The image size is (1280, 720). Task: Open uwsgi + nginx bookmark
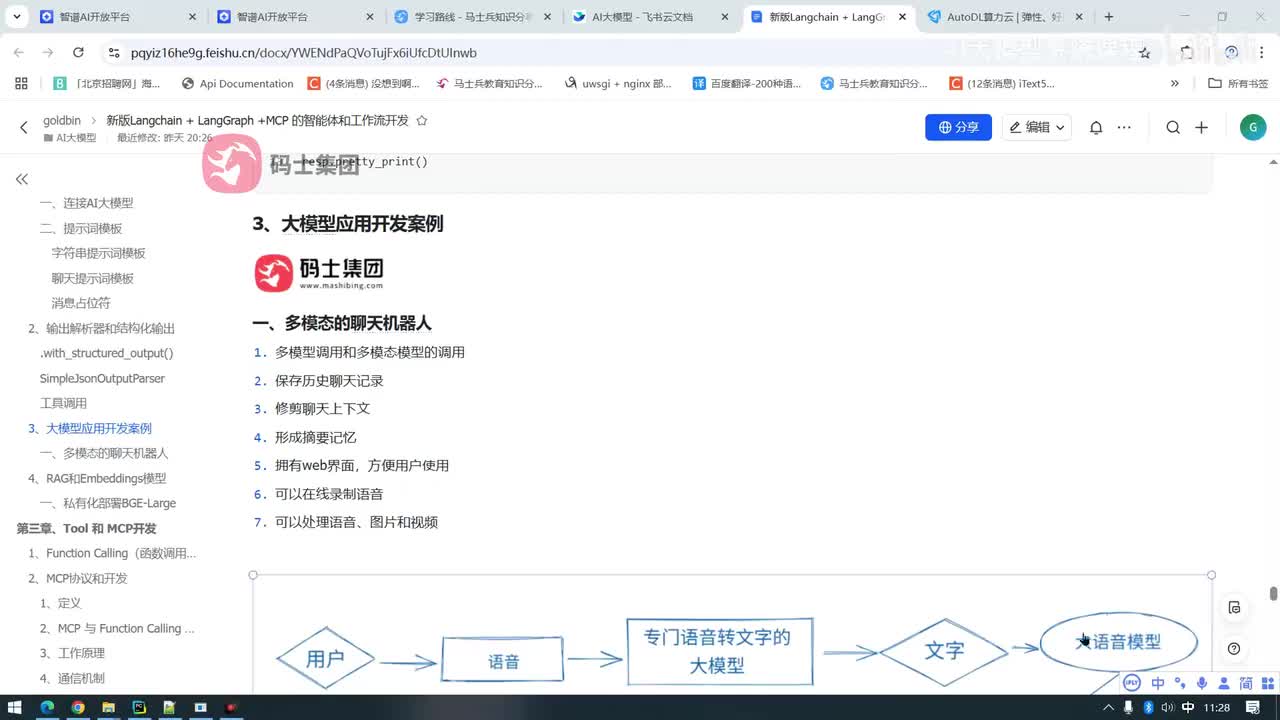618,84
